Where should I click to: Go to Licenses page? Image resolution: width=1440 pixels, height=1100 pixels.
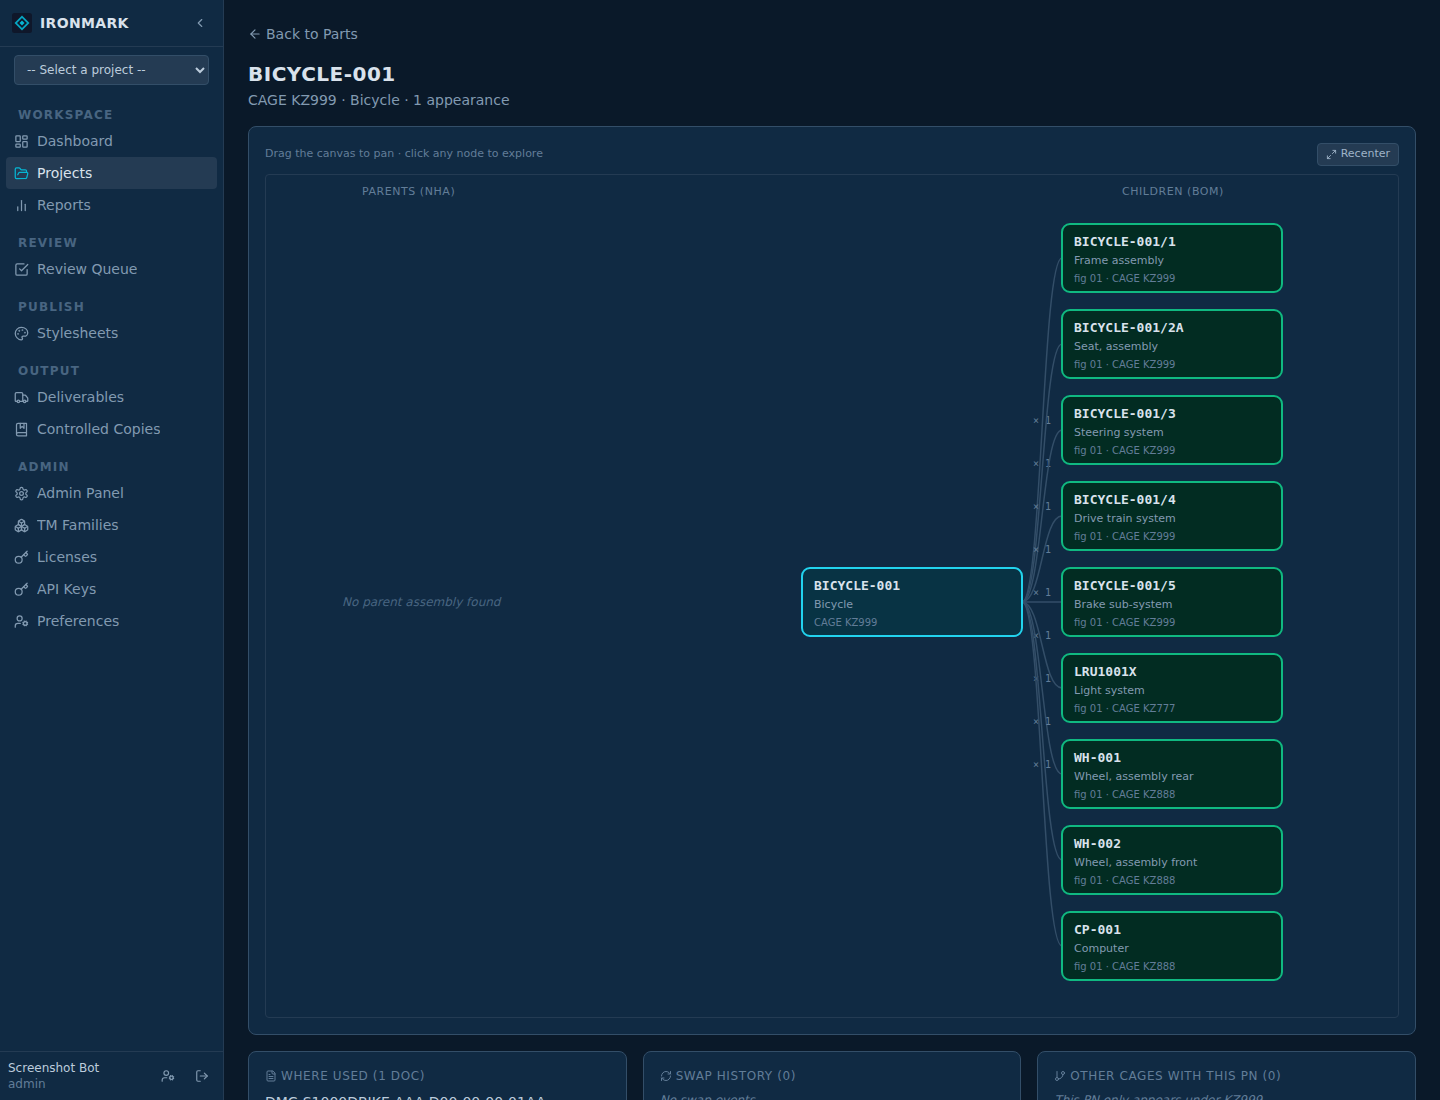[111, 557]
